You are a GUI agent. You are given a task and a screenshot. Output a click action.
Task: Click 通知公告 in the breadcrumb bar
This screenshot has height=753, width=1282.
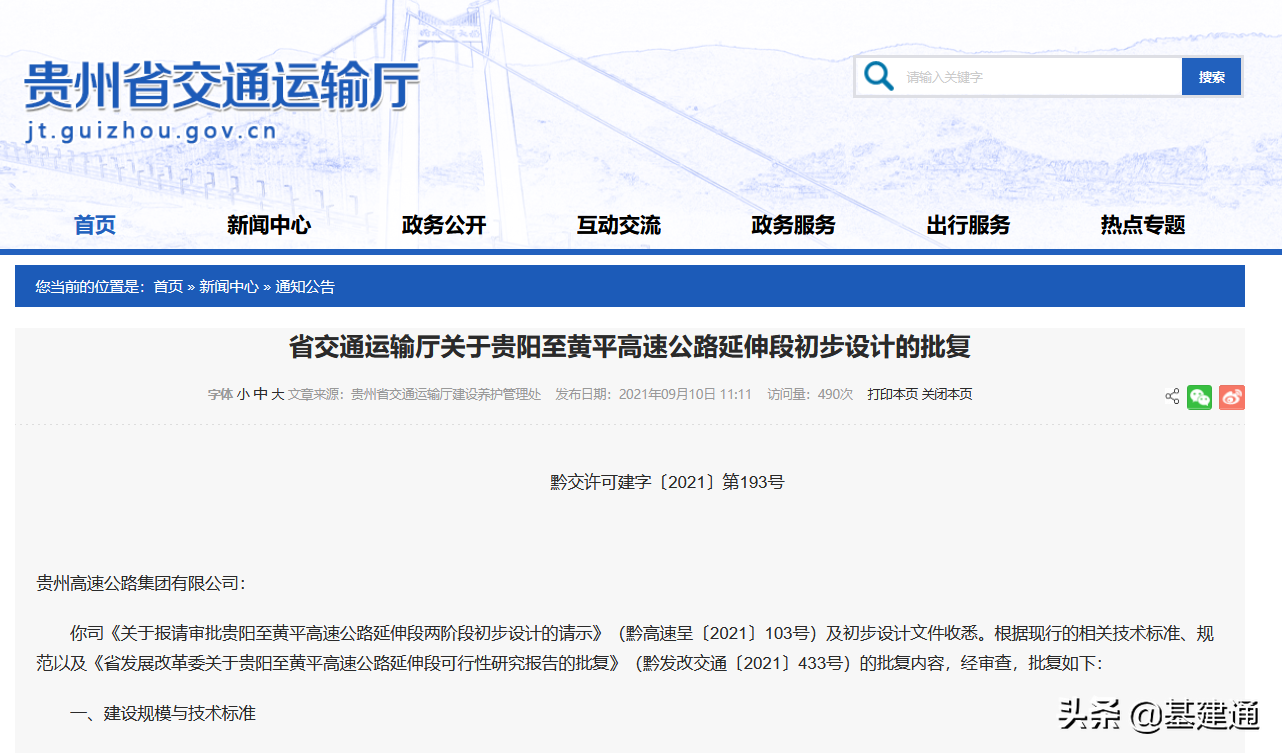[305, 287]
